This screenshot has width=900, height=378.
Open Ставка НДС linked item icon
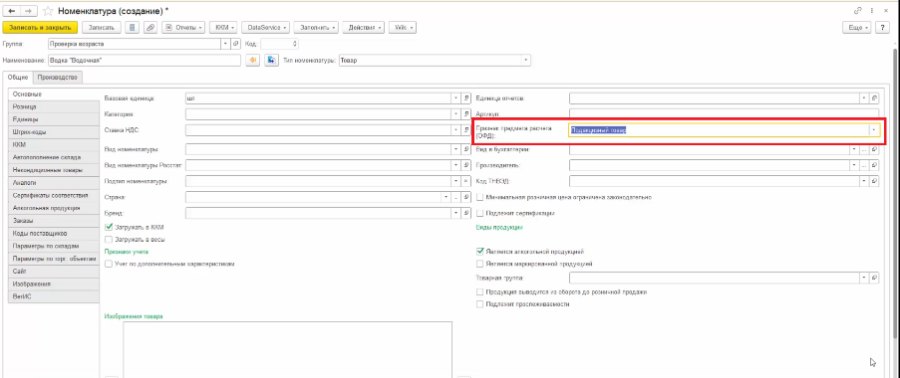pyautogui.click(x=467, y=131)
